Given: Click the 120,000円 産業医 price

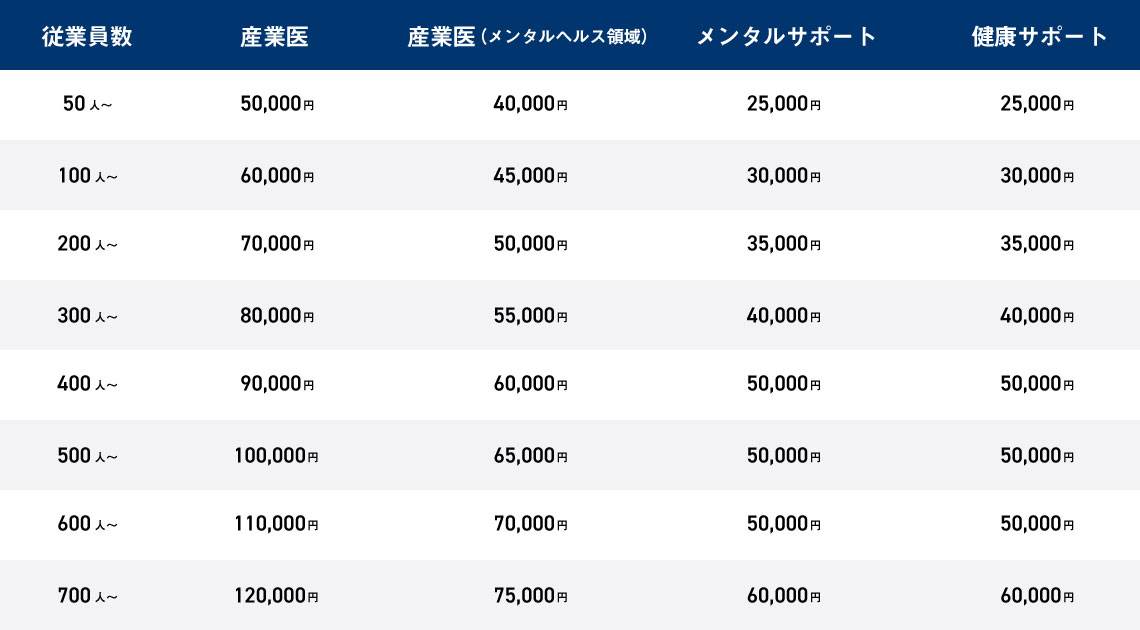Looking at the screenshot, I should (276, 596).
